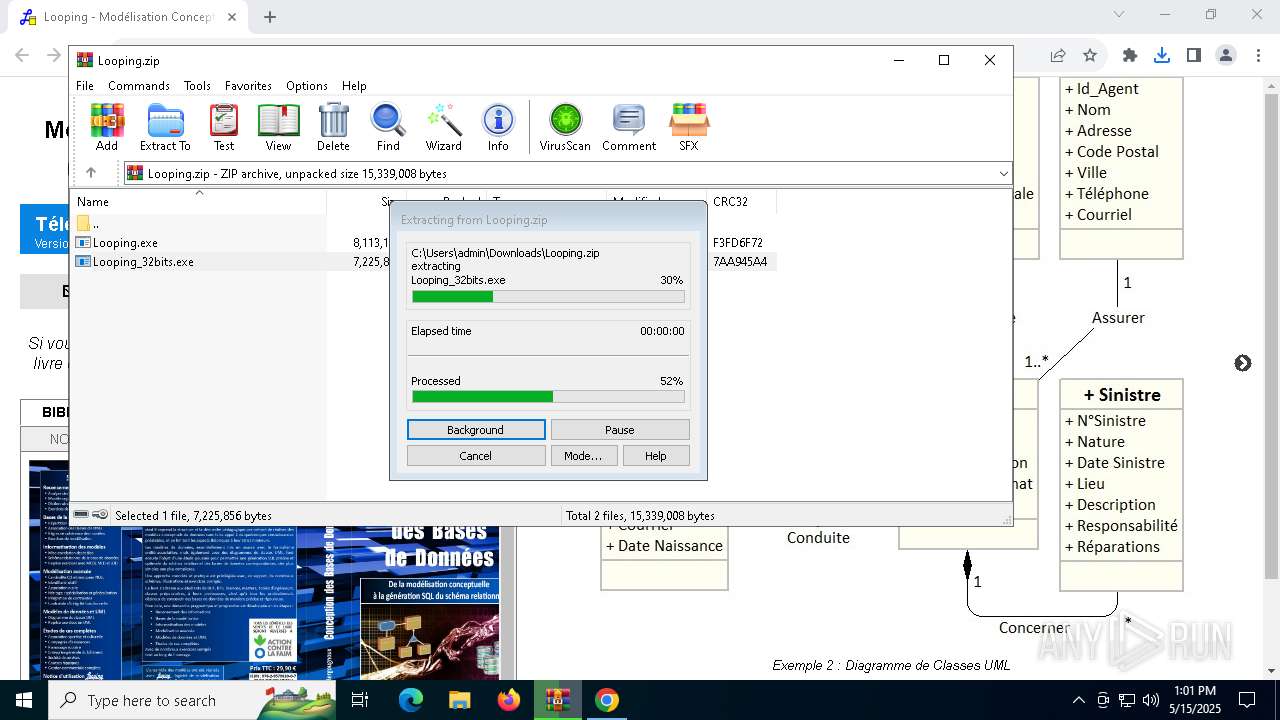Toggle Chrome side panel icon

[1194, 55]
